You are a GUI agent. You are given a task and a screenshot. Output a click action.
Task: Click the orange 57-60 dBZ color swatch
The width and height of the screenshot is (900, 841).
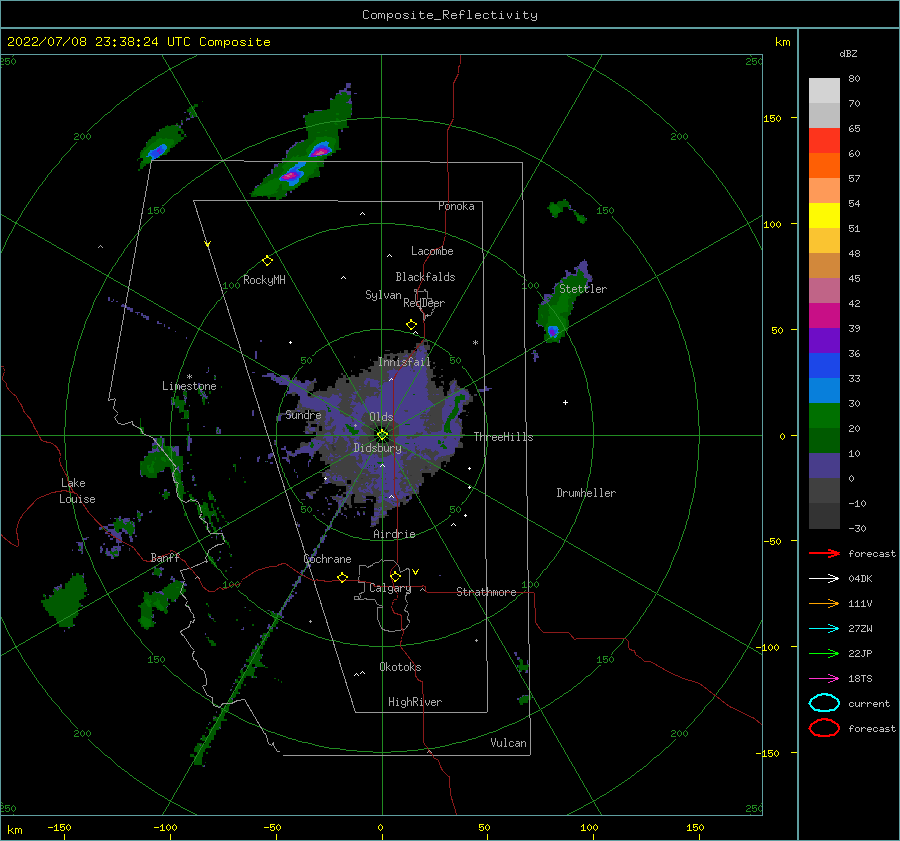[x=824, y=166]
